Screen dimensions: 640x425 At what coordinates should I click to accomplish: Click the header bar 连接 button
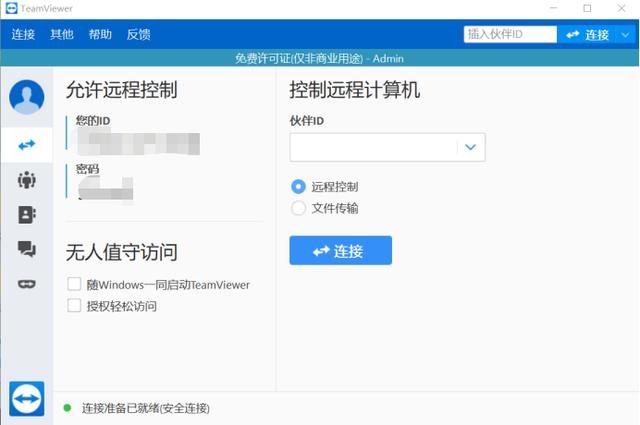click(x=588, y=35)
